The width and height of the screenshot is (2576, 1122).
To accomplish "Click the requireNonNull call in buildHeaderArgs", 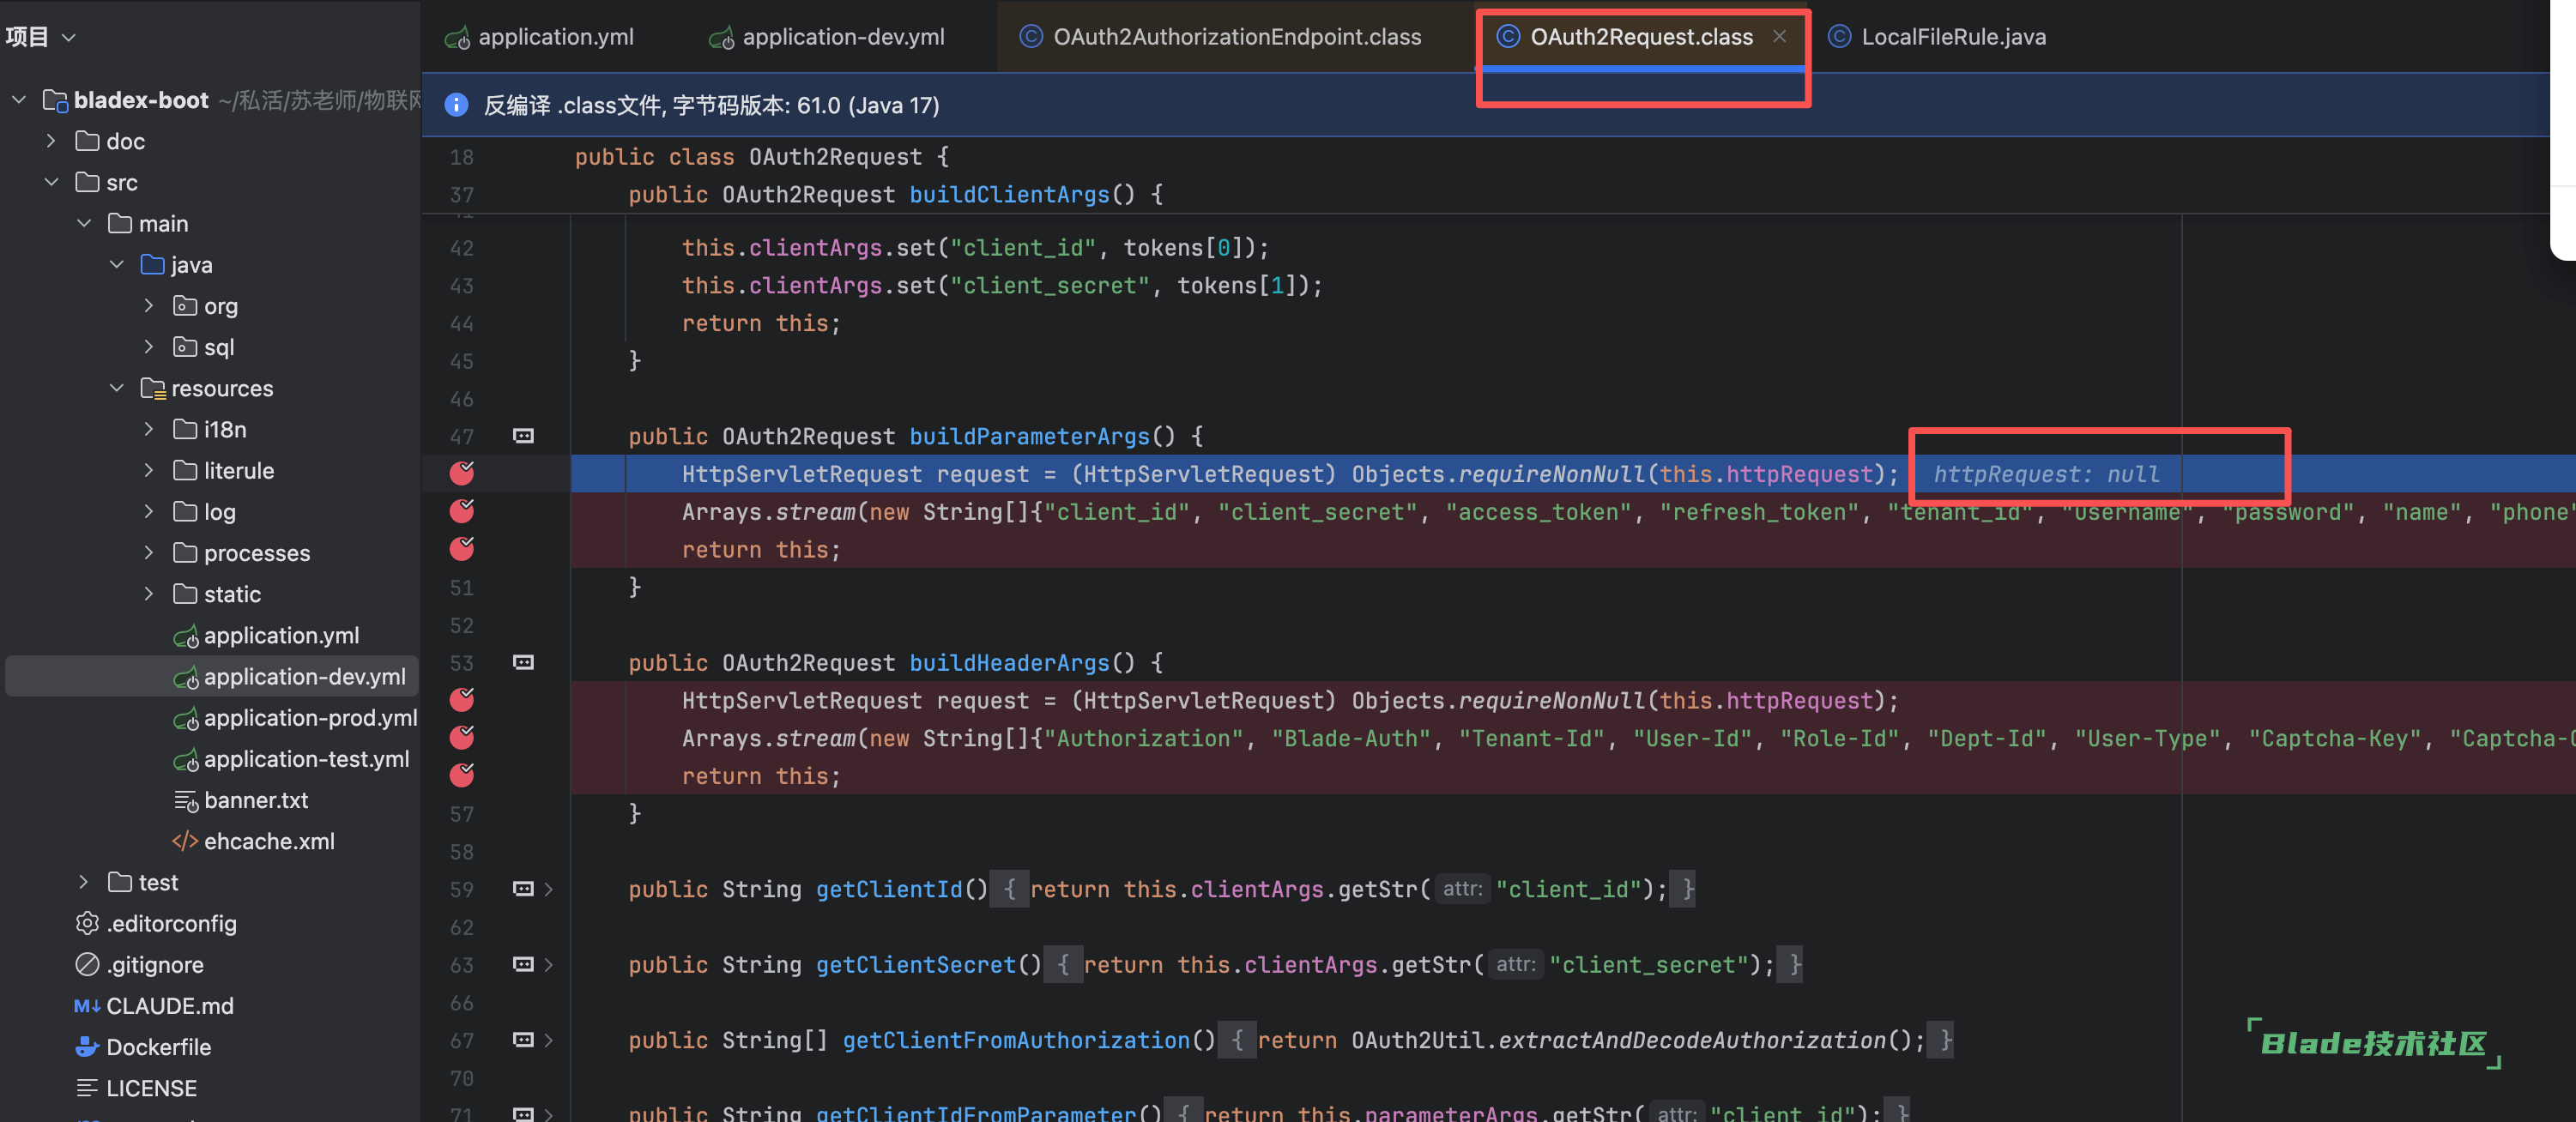I will 1552,700.
